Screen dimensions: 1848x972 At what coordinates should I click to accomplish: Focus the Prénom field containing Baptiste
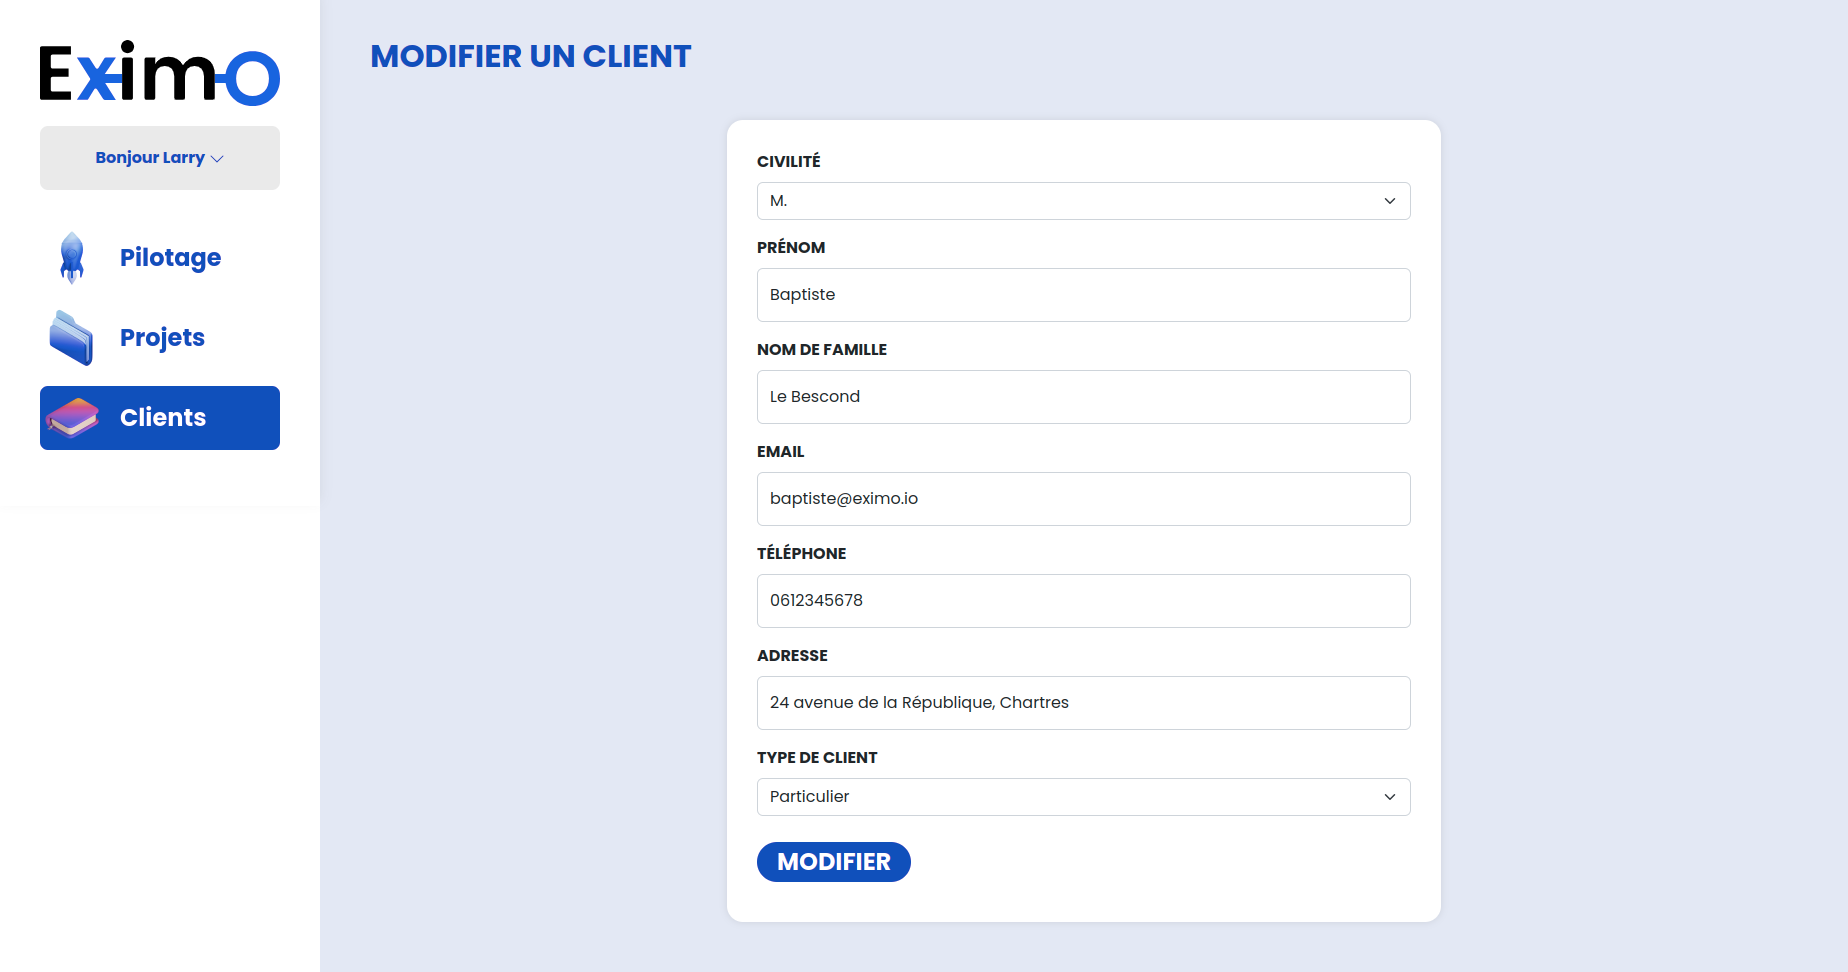pos(1083,295)
